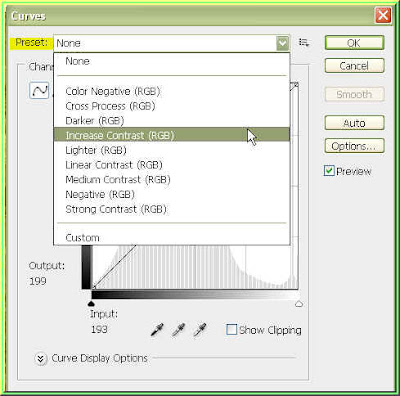Choose the None preset in the list

tap(172, 61)
